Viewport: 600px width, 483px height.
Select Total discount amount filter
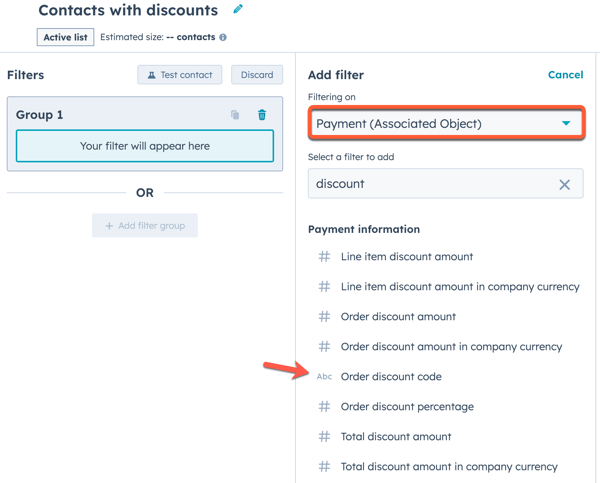pyautogui.click(x=396, y=437)
